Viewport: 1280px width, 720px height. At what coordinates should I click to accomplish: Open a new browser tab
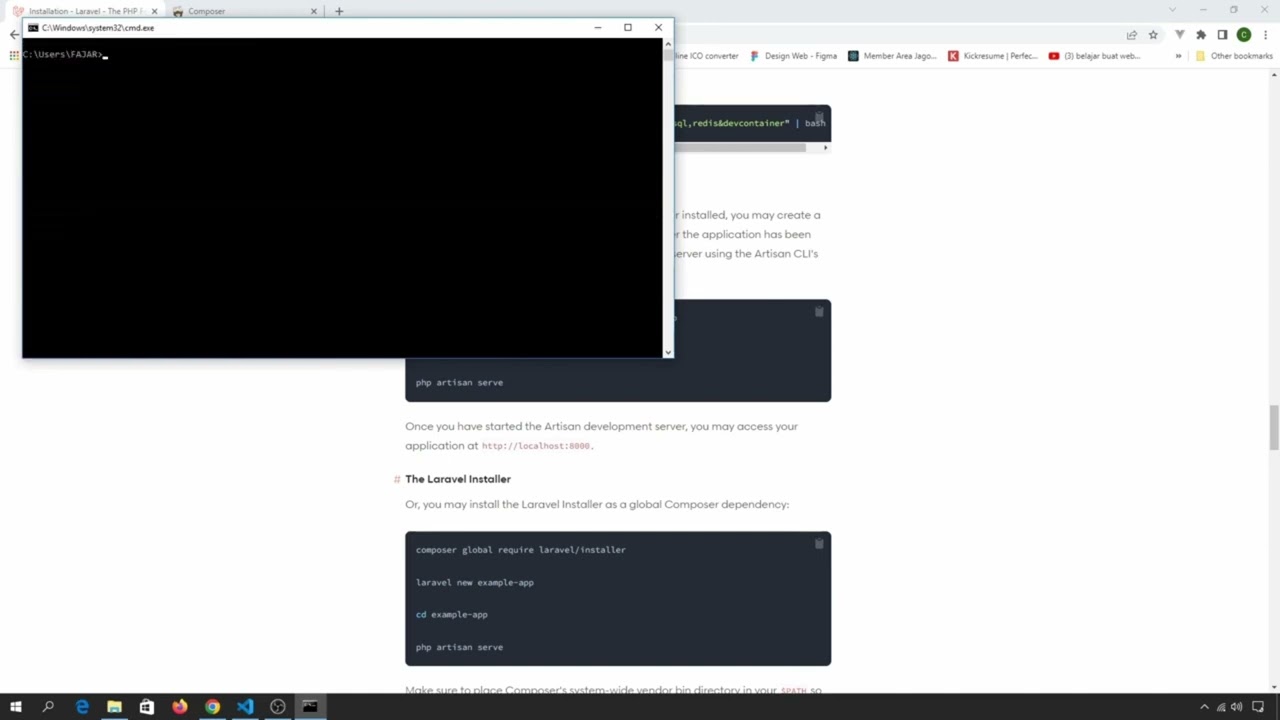339,11
